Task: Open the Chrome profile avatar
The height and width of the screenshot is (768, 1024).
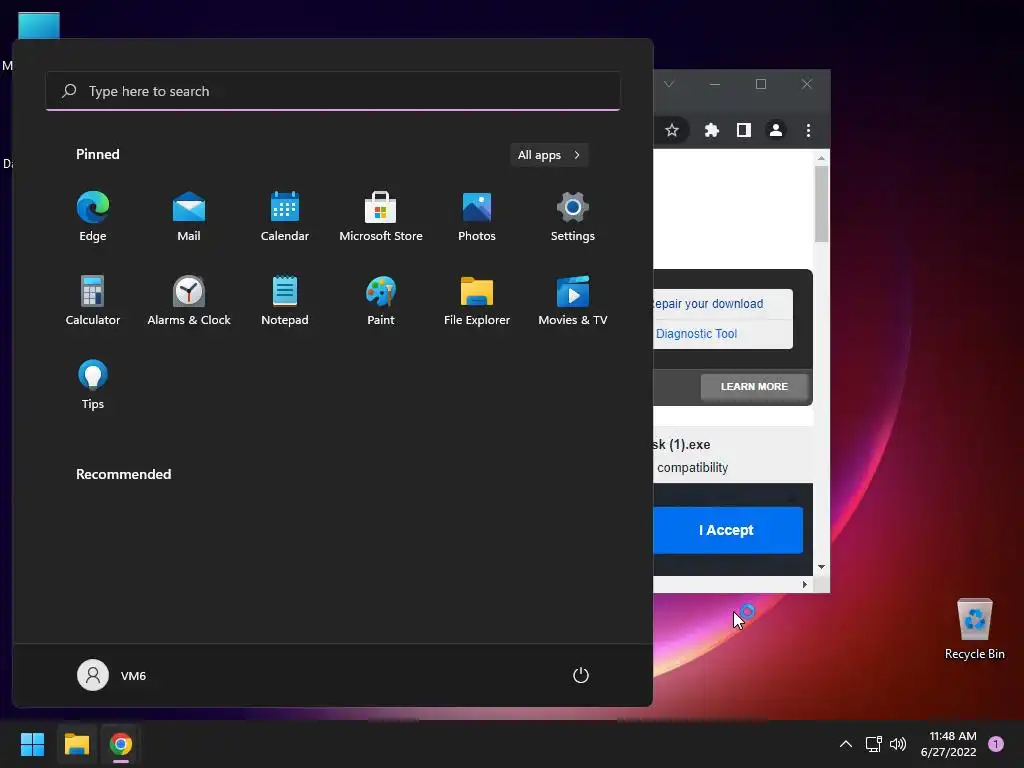Action: pyautogui.click(x=776, y=131)
